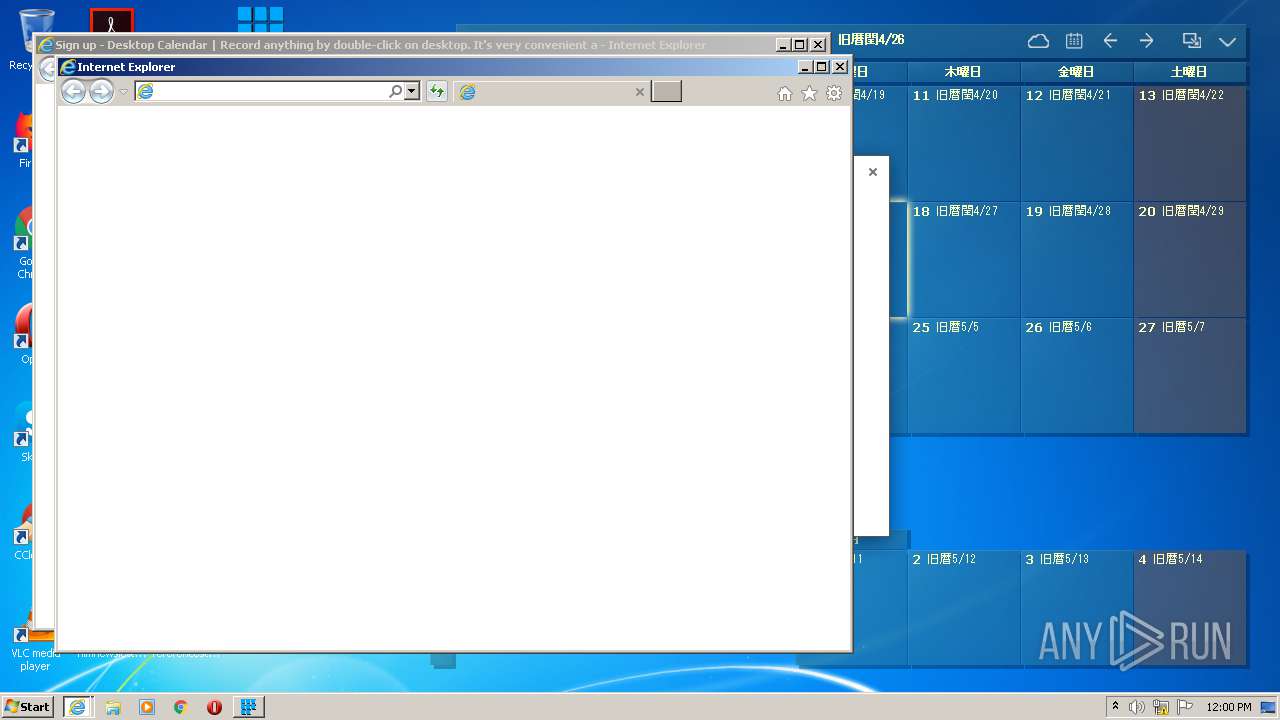Screen dimensions: 1280x720
Task: Expand the address bar autocomplete dropdown
Action: (x=412, y=92)
